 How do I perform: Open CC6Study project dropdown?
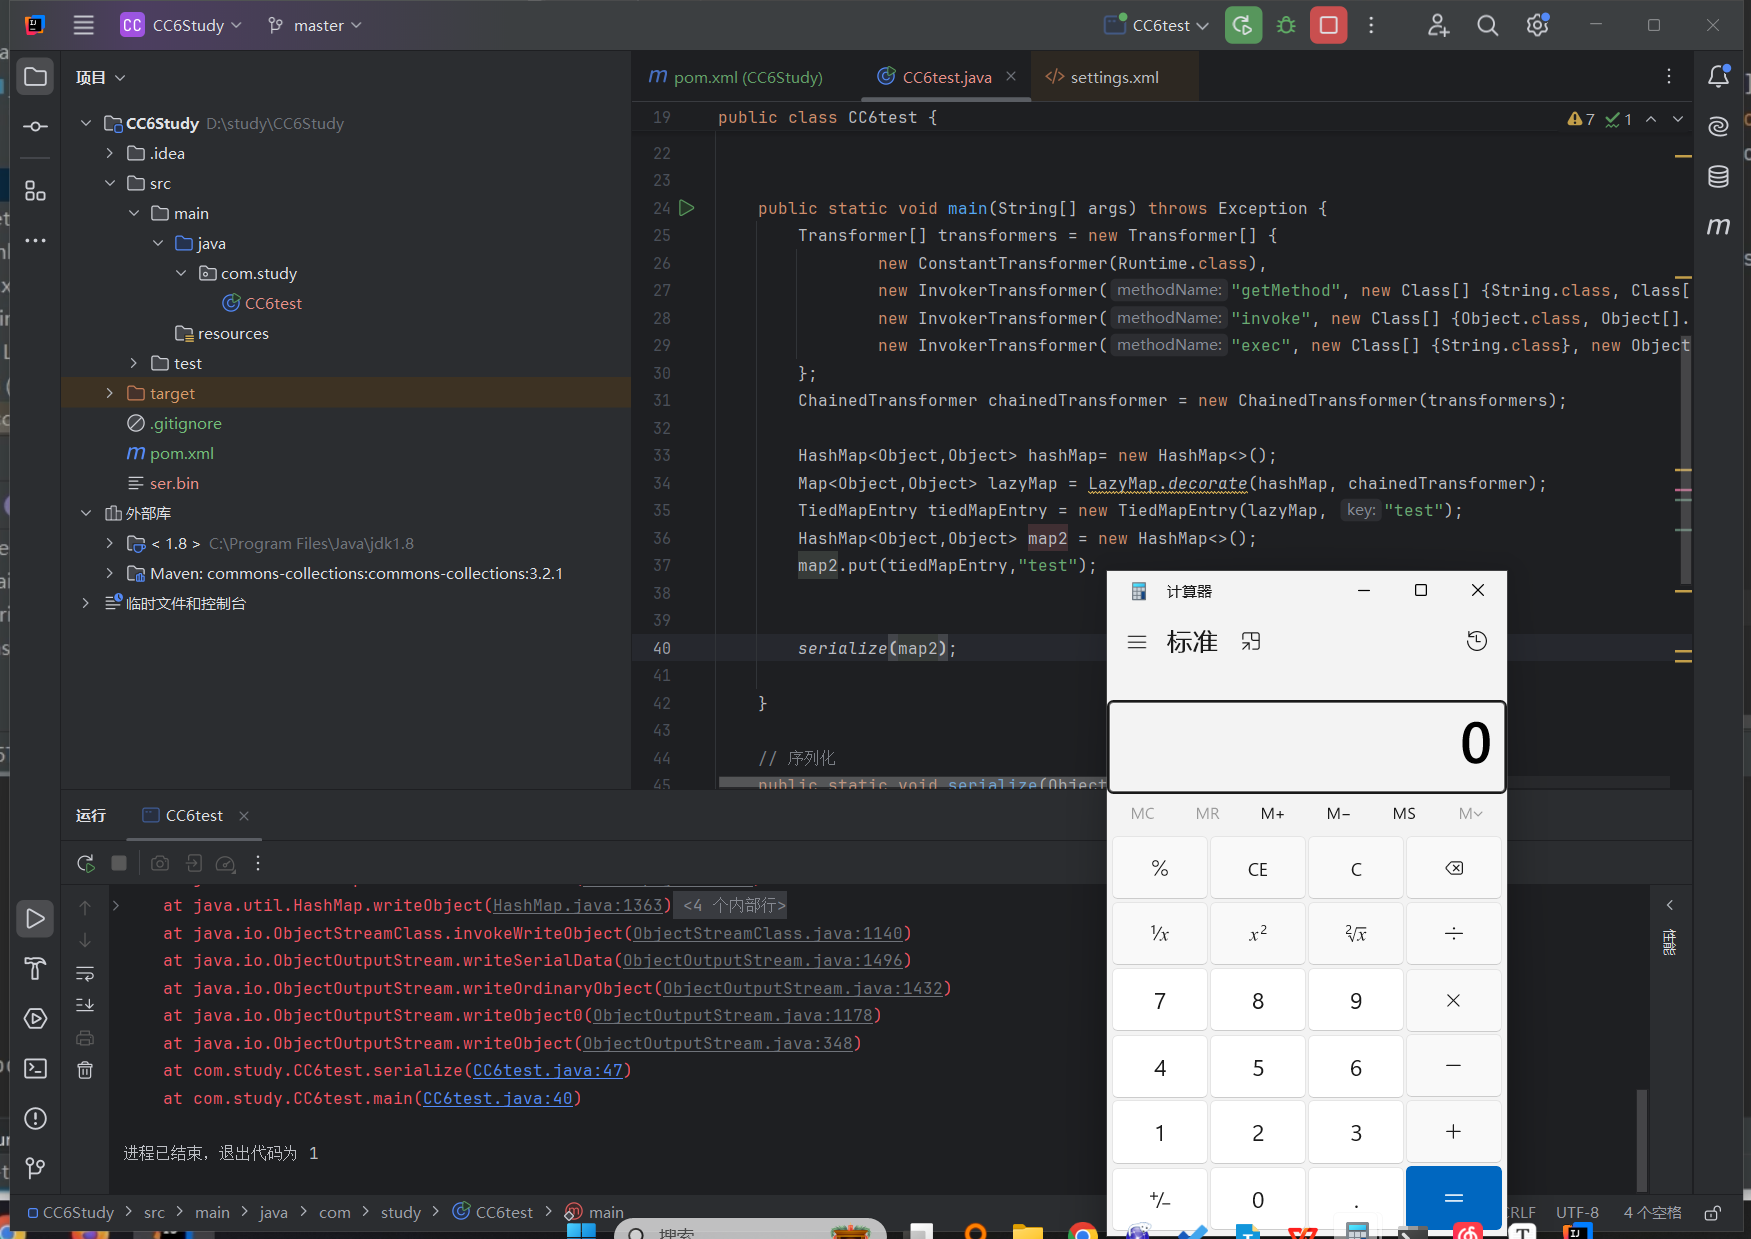coord(181,25)
